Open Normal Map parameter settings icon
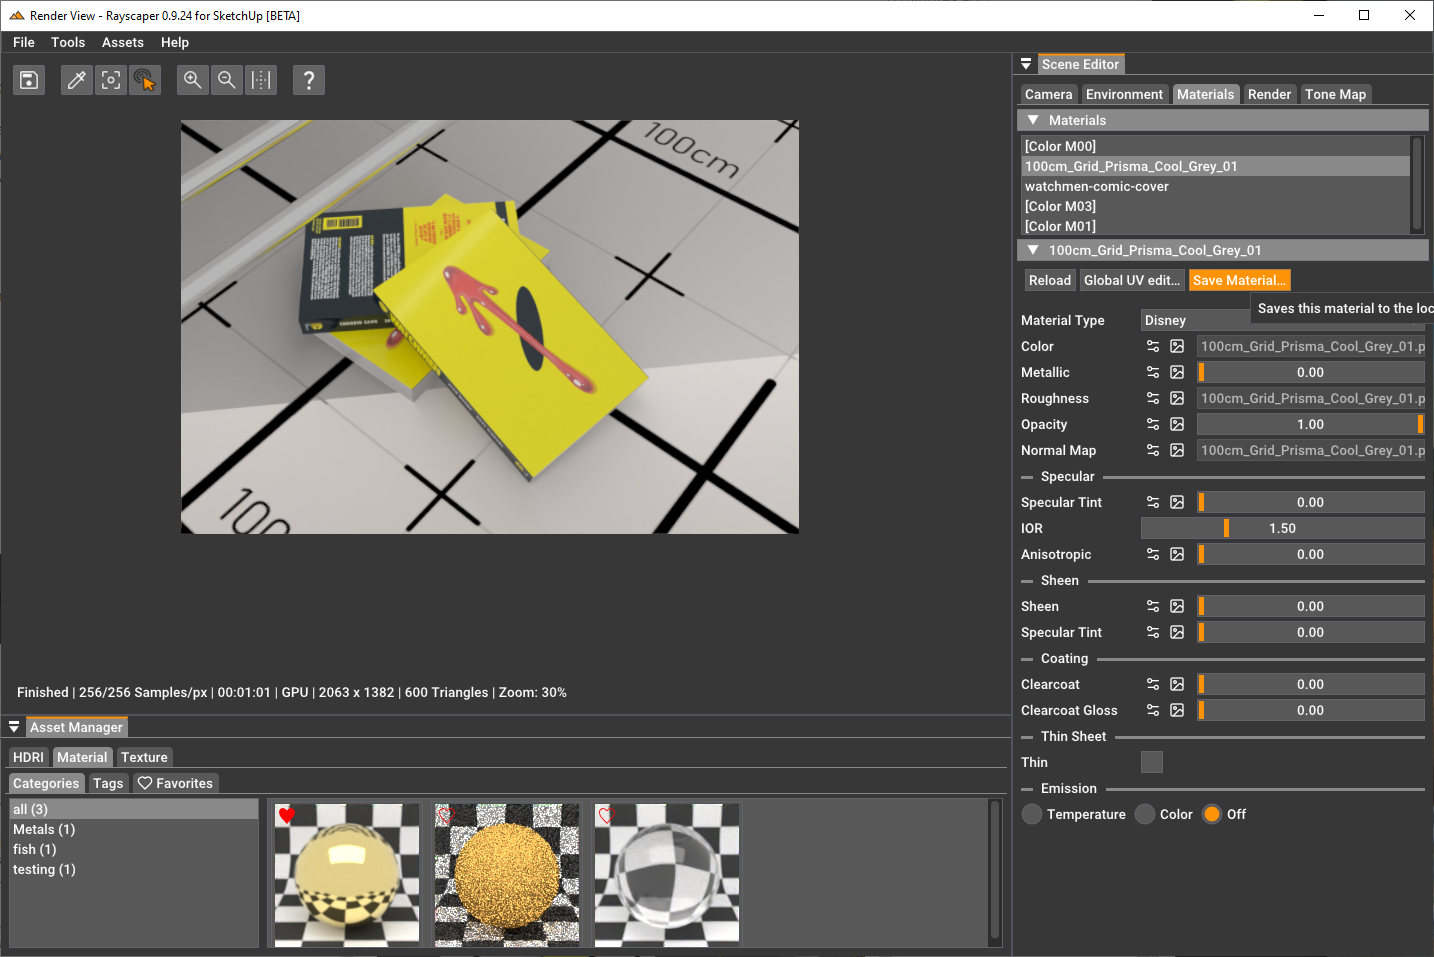 [1153, 450]
